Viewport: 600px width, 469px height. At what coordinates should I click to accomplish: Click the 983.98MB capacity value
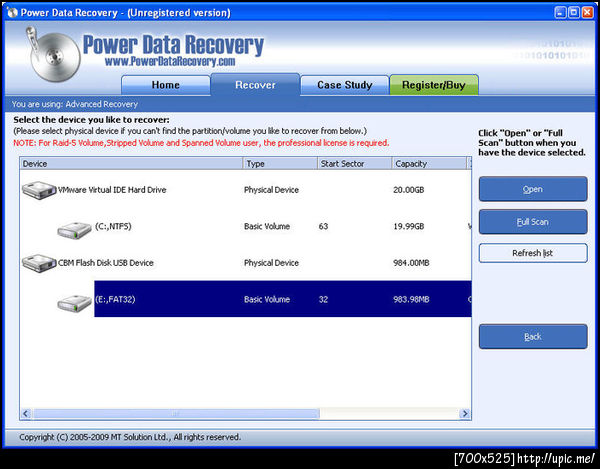click(411, 299)
